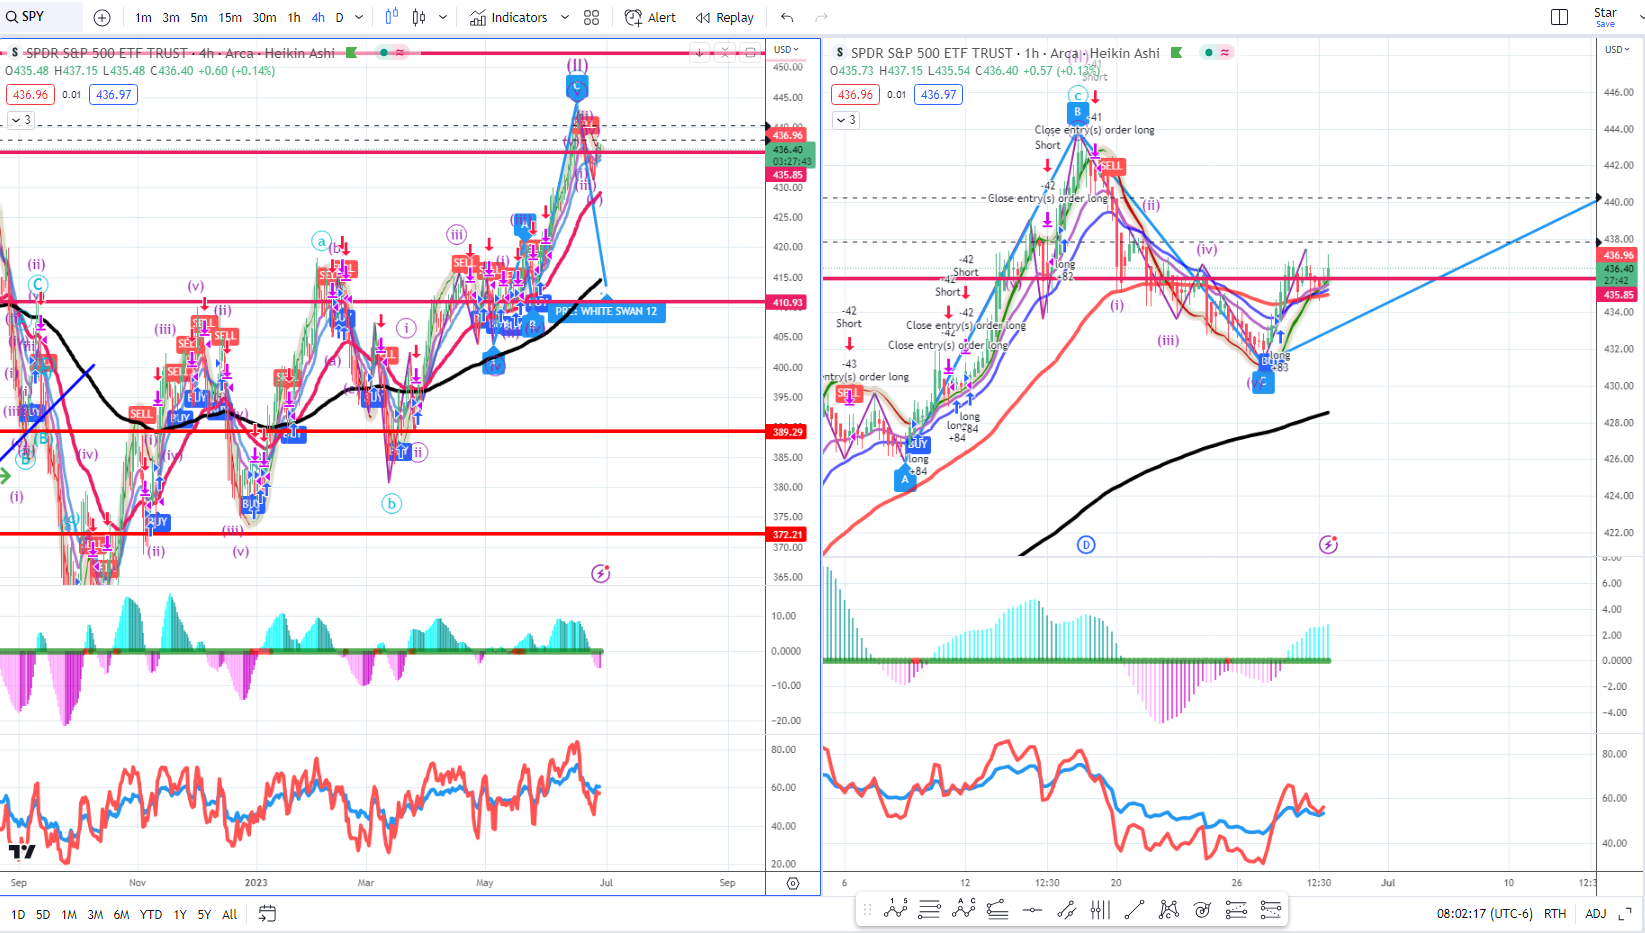Open the go-to-date calendar icon
Viewport: 1645px width, 933px height.
click(267, 913)
